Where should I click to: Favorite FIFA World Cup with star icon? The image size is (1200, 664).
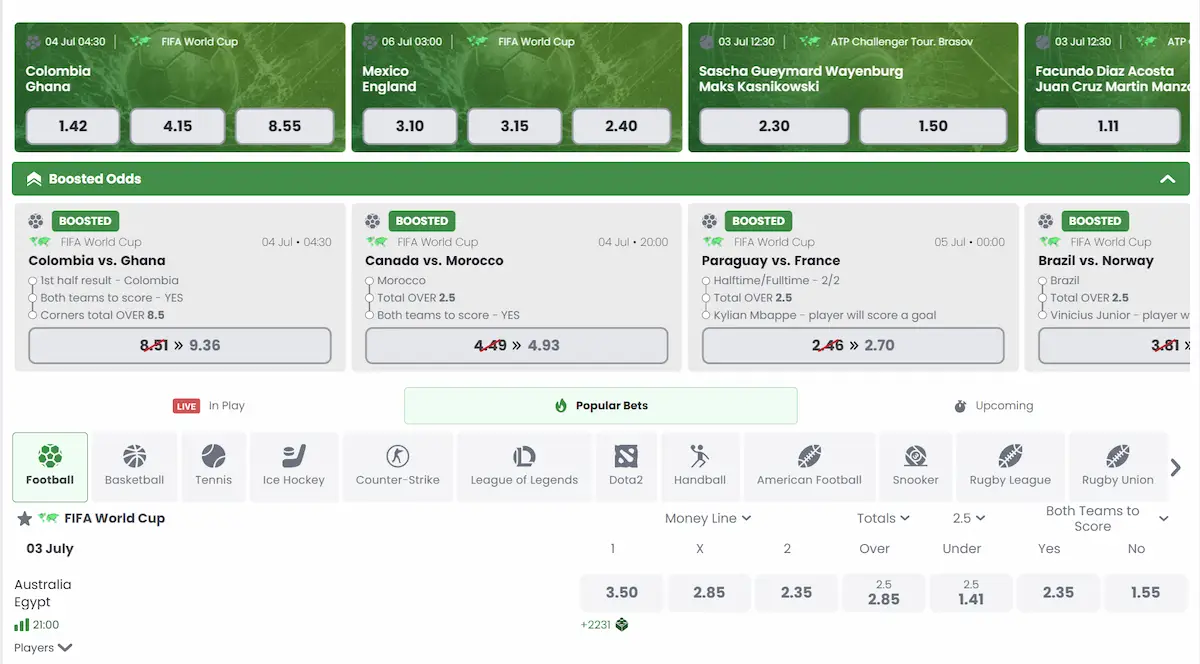25,518
